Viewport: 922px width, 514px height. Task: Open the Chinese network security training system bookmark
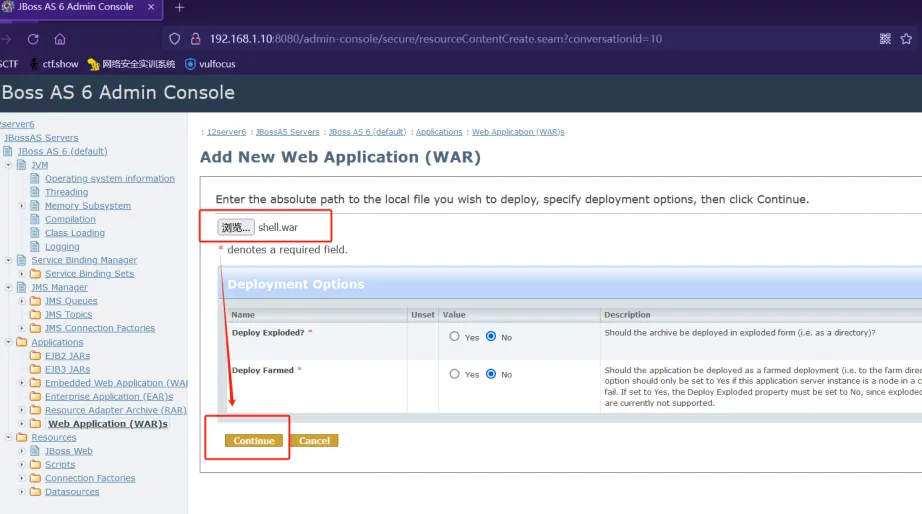pos(131,64)
